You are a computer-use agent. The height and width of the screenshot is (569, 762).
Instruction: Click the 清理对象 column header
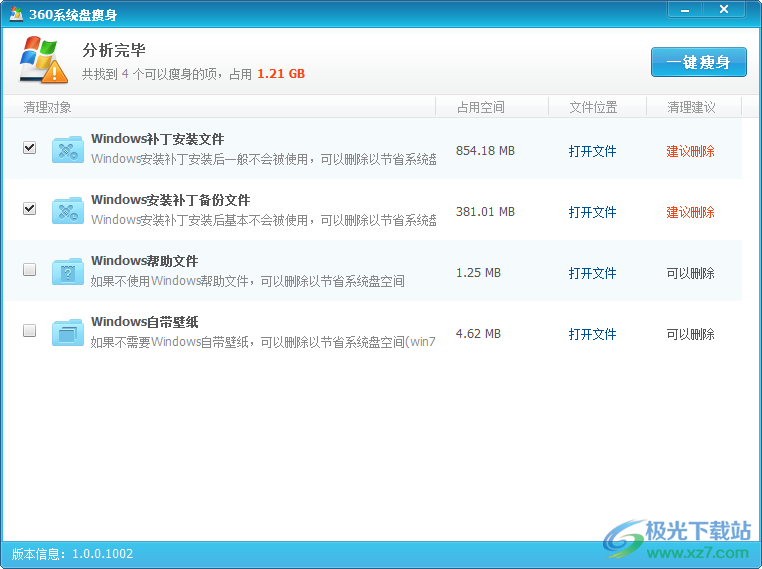(x=48, y=107)
